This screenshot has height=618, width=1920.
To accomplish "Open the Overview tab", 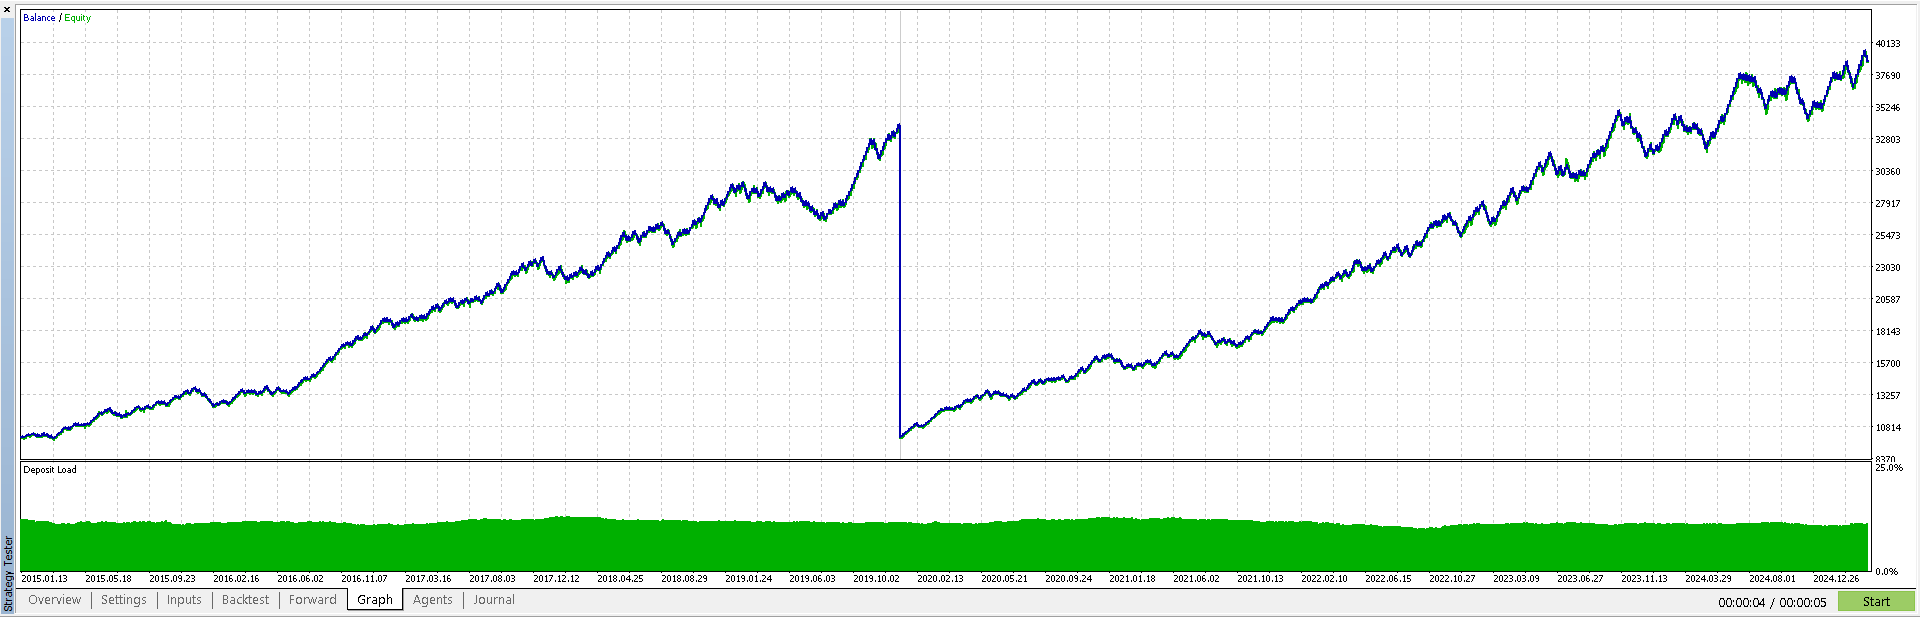I will [x=54, y=600].
